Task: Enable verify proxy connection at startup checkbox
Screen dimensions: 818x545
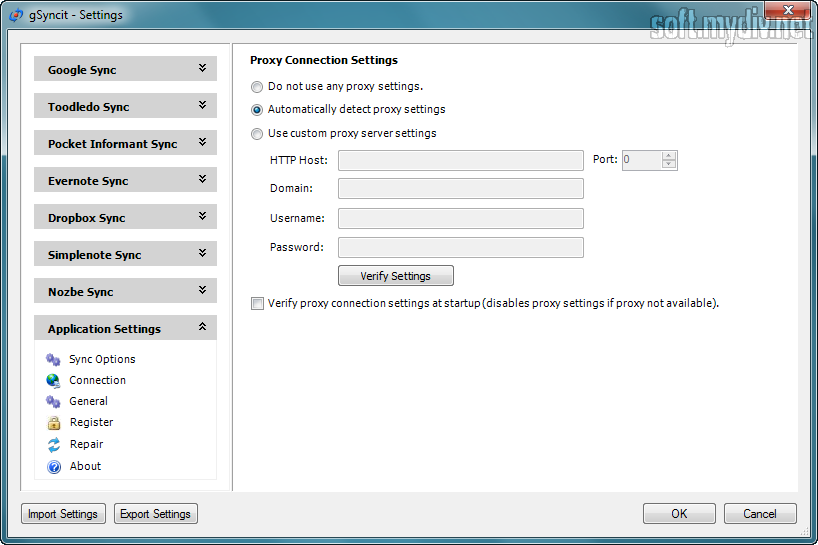Action: pyautogui.click(x=257, y=303)
